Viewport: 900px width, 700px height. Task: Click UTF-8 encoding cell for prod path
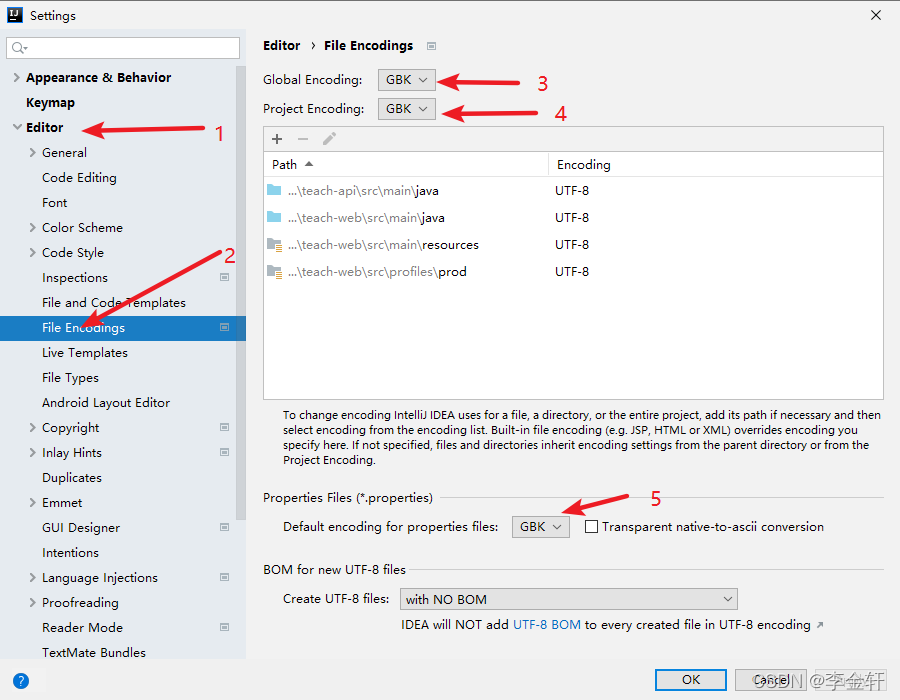click(572, 271)
